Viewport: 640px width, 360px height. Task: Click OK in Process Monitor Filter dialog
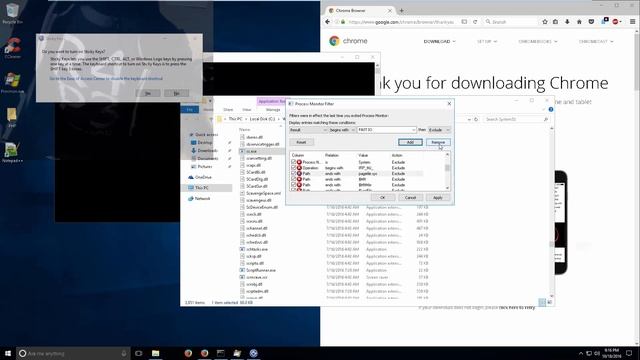point(382,198)
